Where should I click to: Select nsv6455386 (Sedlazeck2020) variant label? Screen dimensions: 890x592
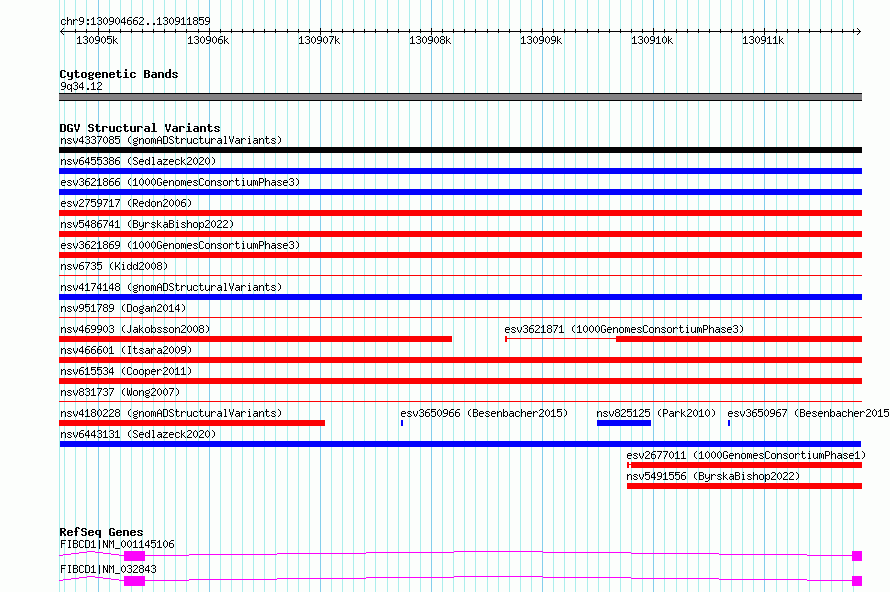[x=138, y=161]
